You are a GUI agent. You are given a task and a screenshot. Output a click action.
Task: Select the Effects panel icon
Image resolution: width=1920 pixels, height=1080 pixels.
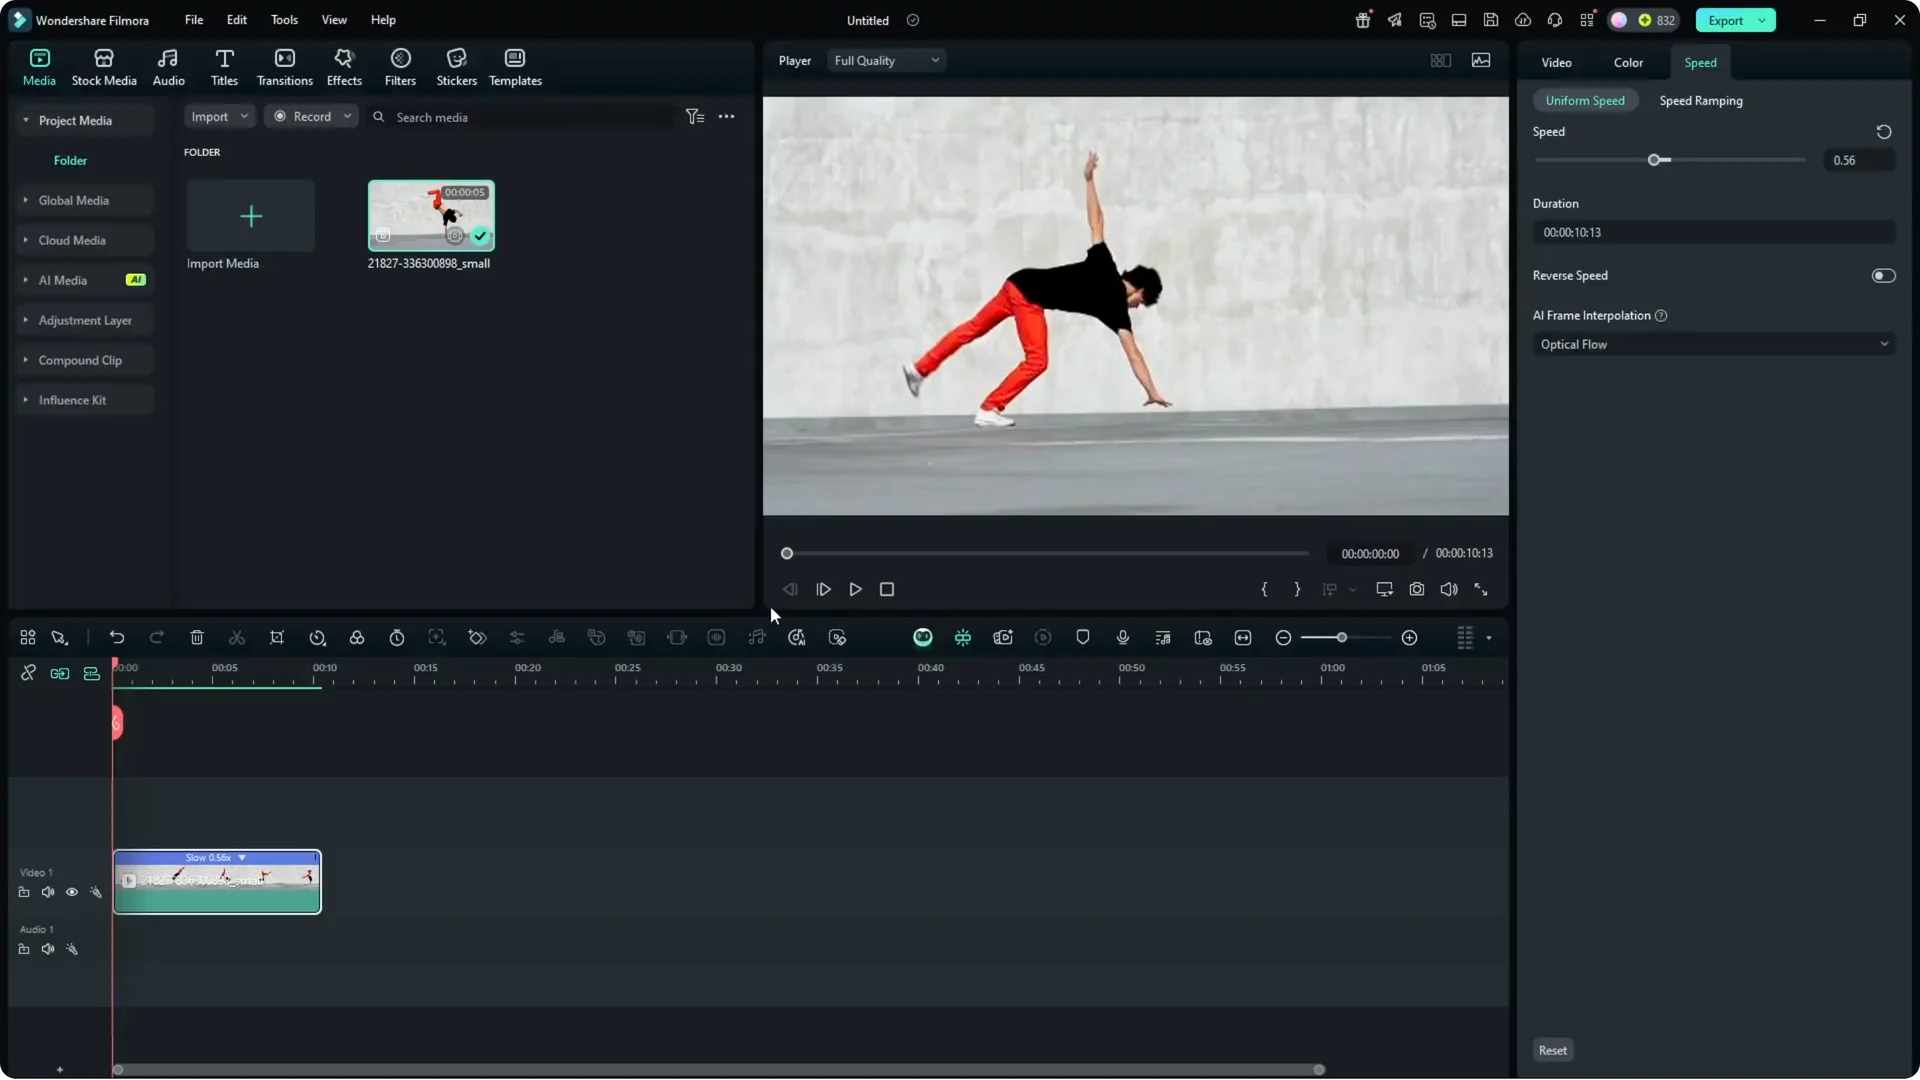coord(344,65)
